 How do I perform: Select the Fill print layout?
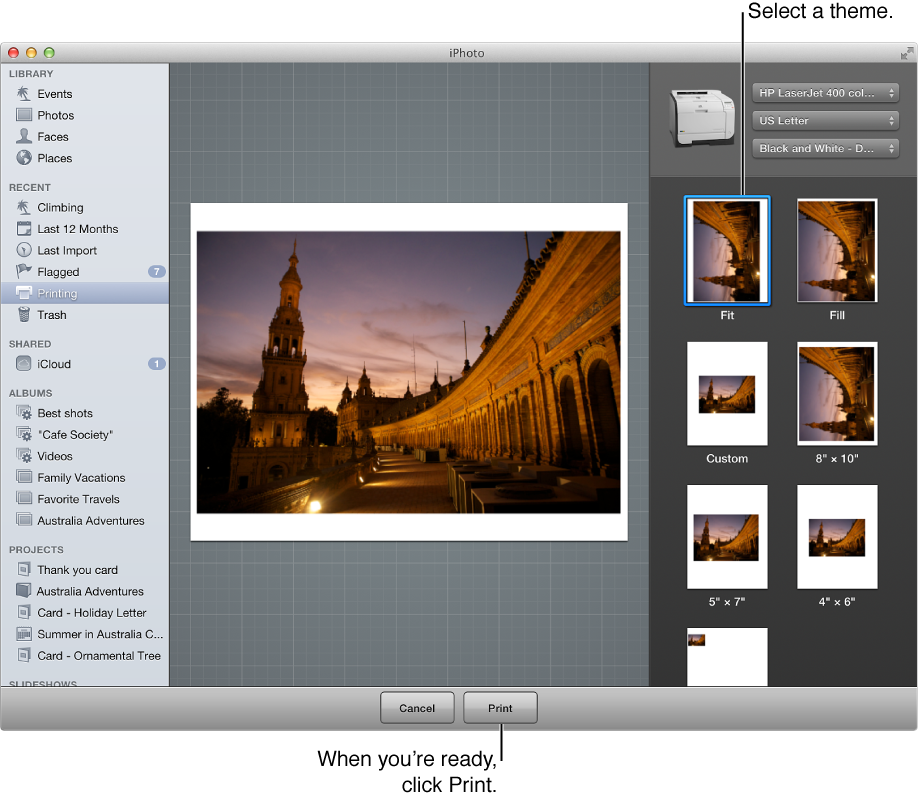point(837,250)
